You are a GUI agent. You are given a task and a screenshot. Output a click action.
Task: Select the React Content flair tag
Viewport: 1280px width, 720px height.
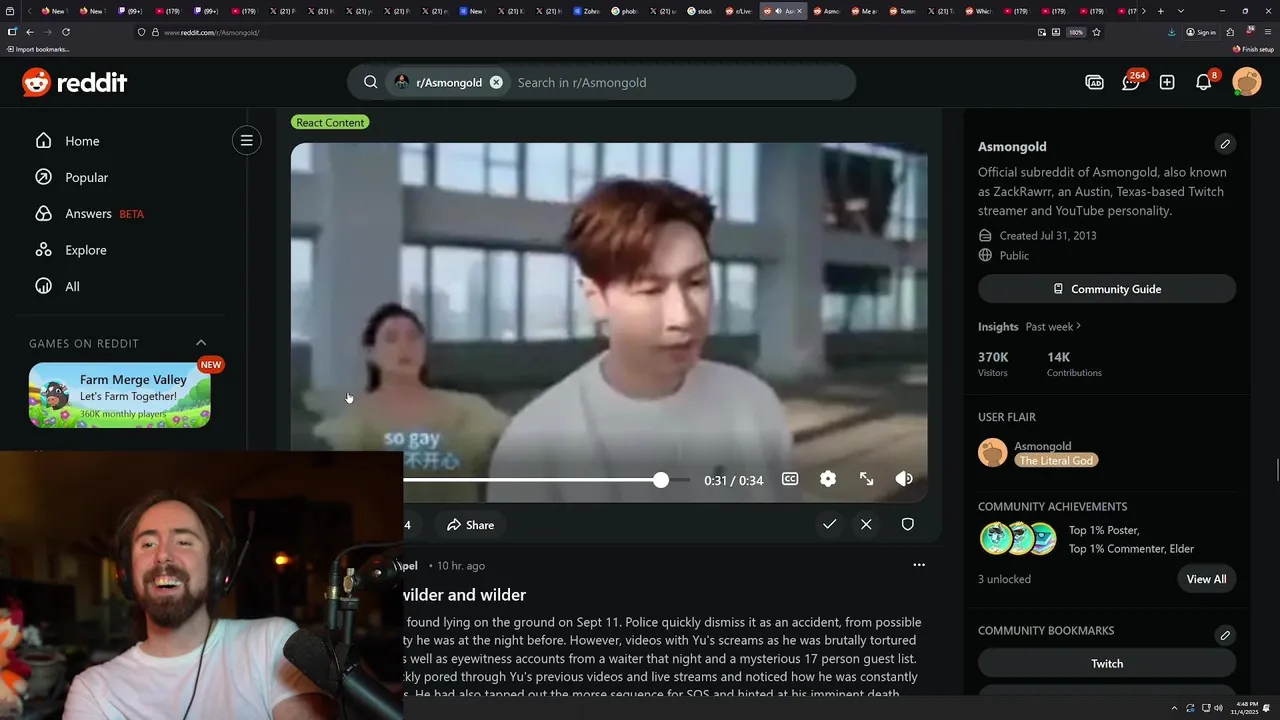click(330, 122)
